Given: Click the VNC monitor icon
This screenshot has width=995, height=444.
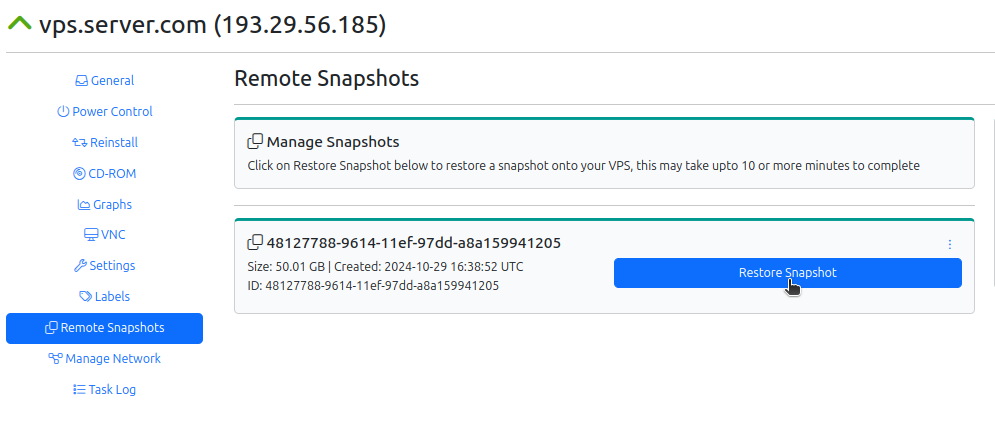Looking at the screenshot, I should (91, 235).
